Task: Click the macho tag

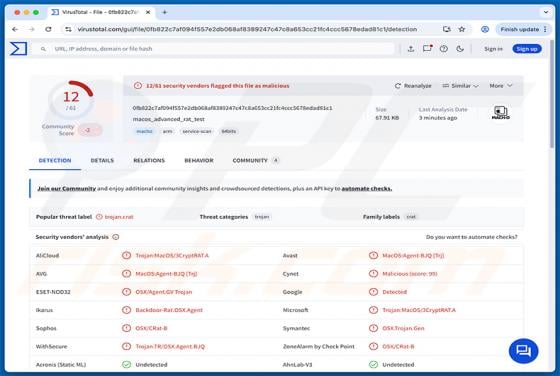Action: click(144, 131)
